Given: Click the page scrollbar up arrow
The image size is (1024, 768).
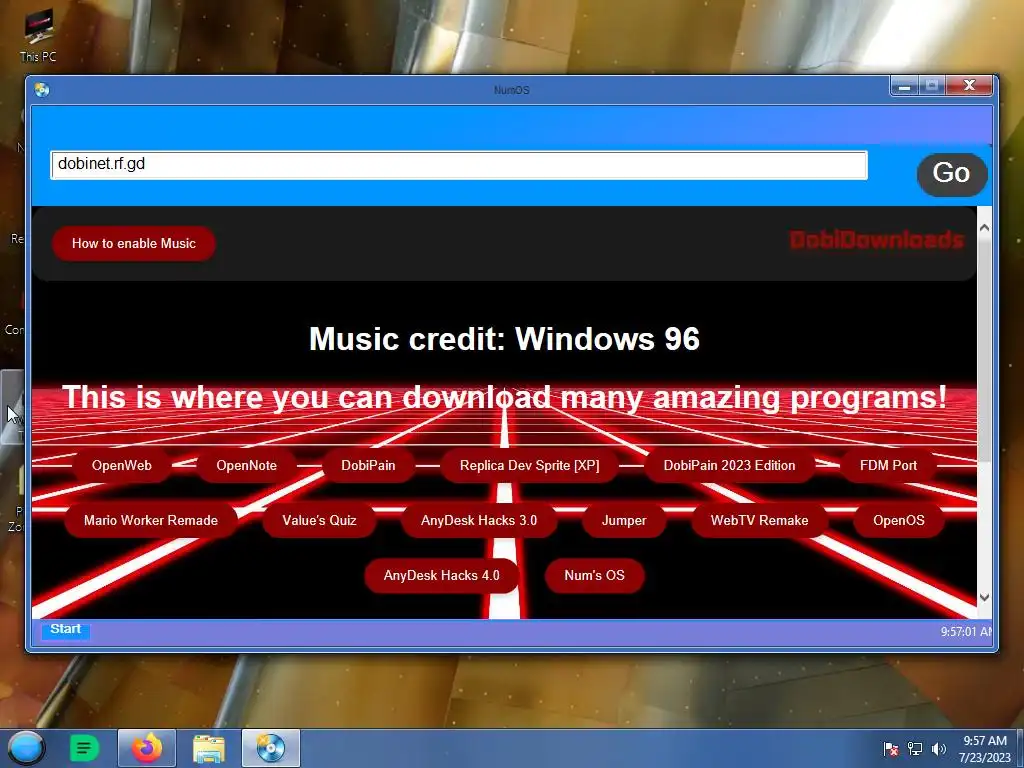Looking at the screenshot, I should [984, 228].
